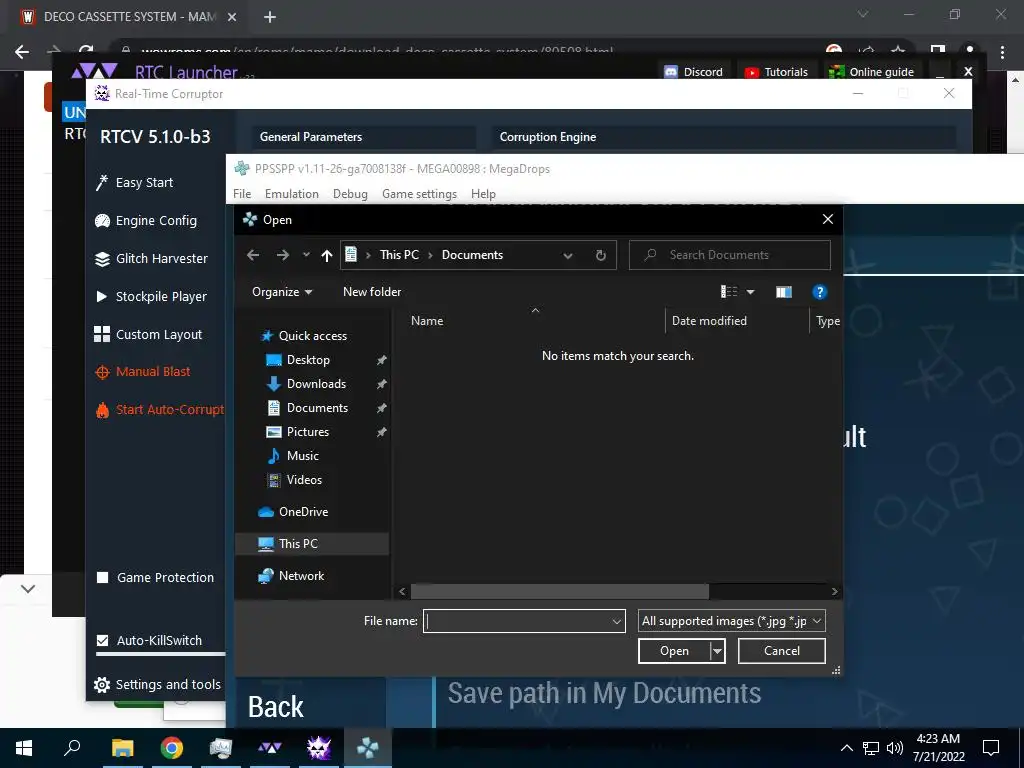Select This PC in navigation pane
1024x768 pixels.
298,544
